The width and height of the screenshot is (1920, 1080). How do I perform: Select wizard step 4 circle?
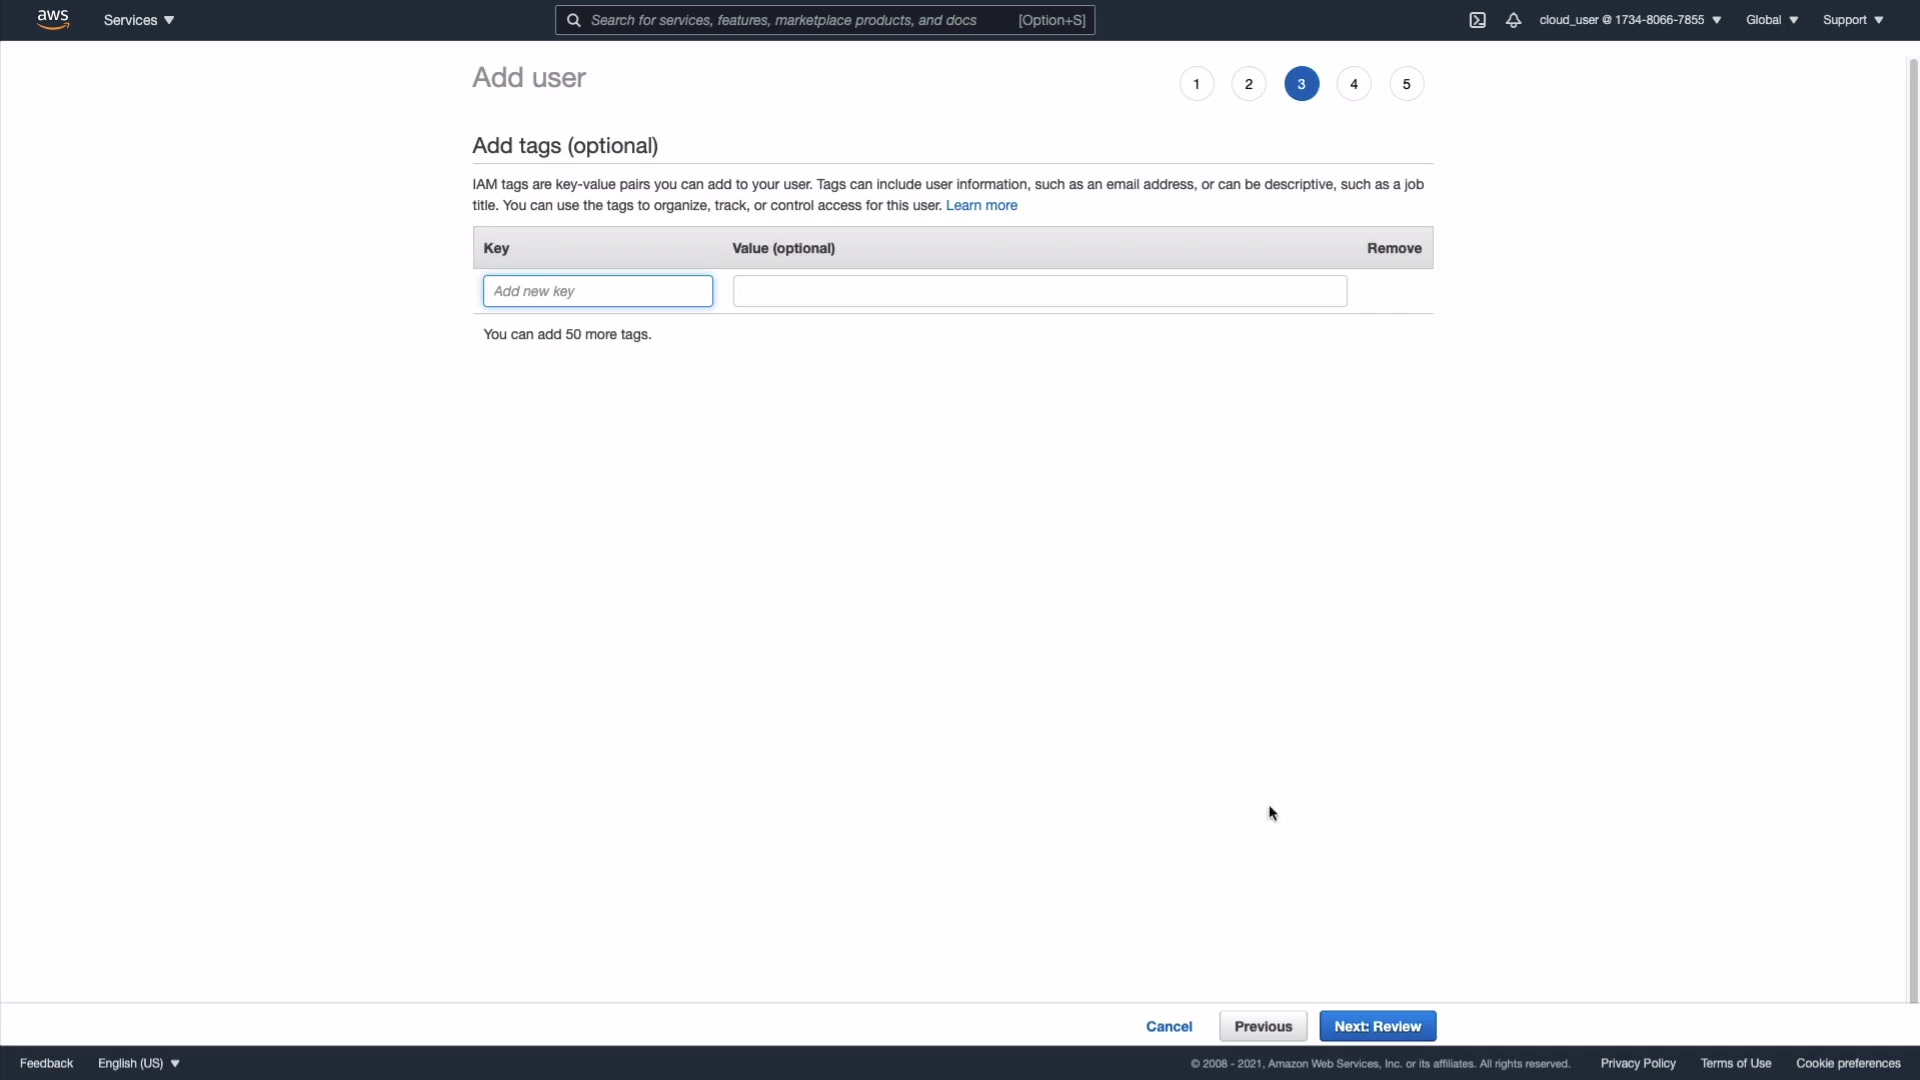1354,84
